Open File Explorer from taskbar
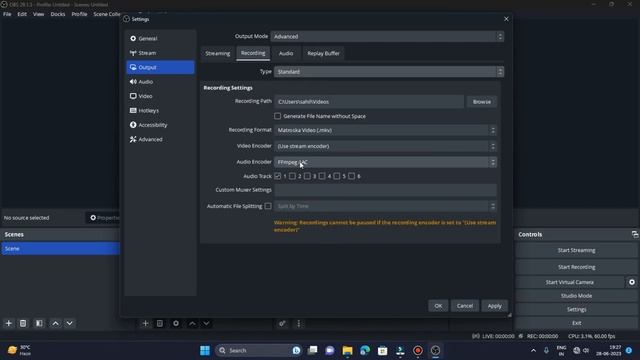The width and height of the screenshot is (640, 360). click(x=347, y=350)
